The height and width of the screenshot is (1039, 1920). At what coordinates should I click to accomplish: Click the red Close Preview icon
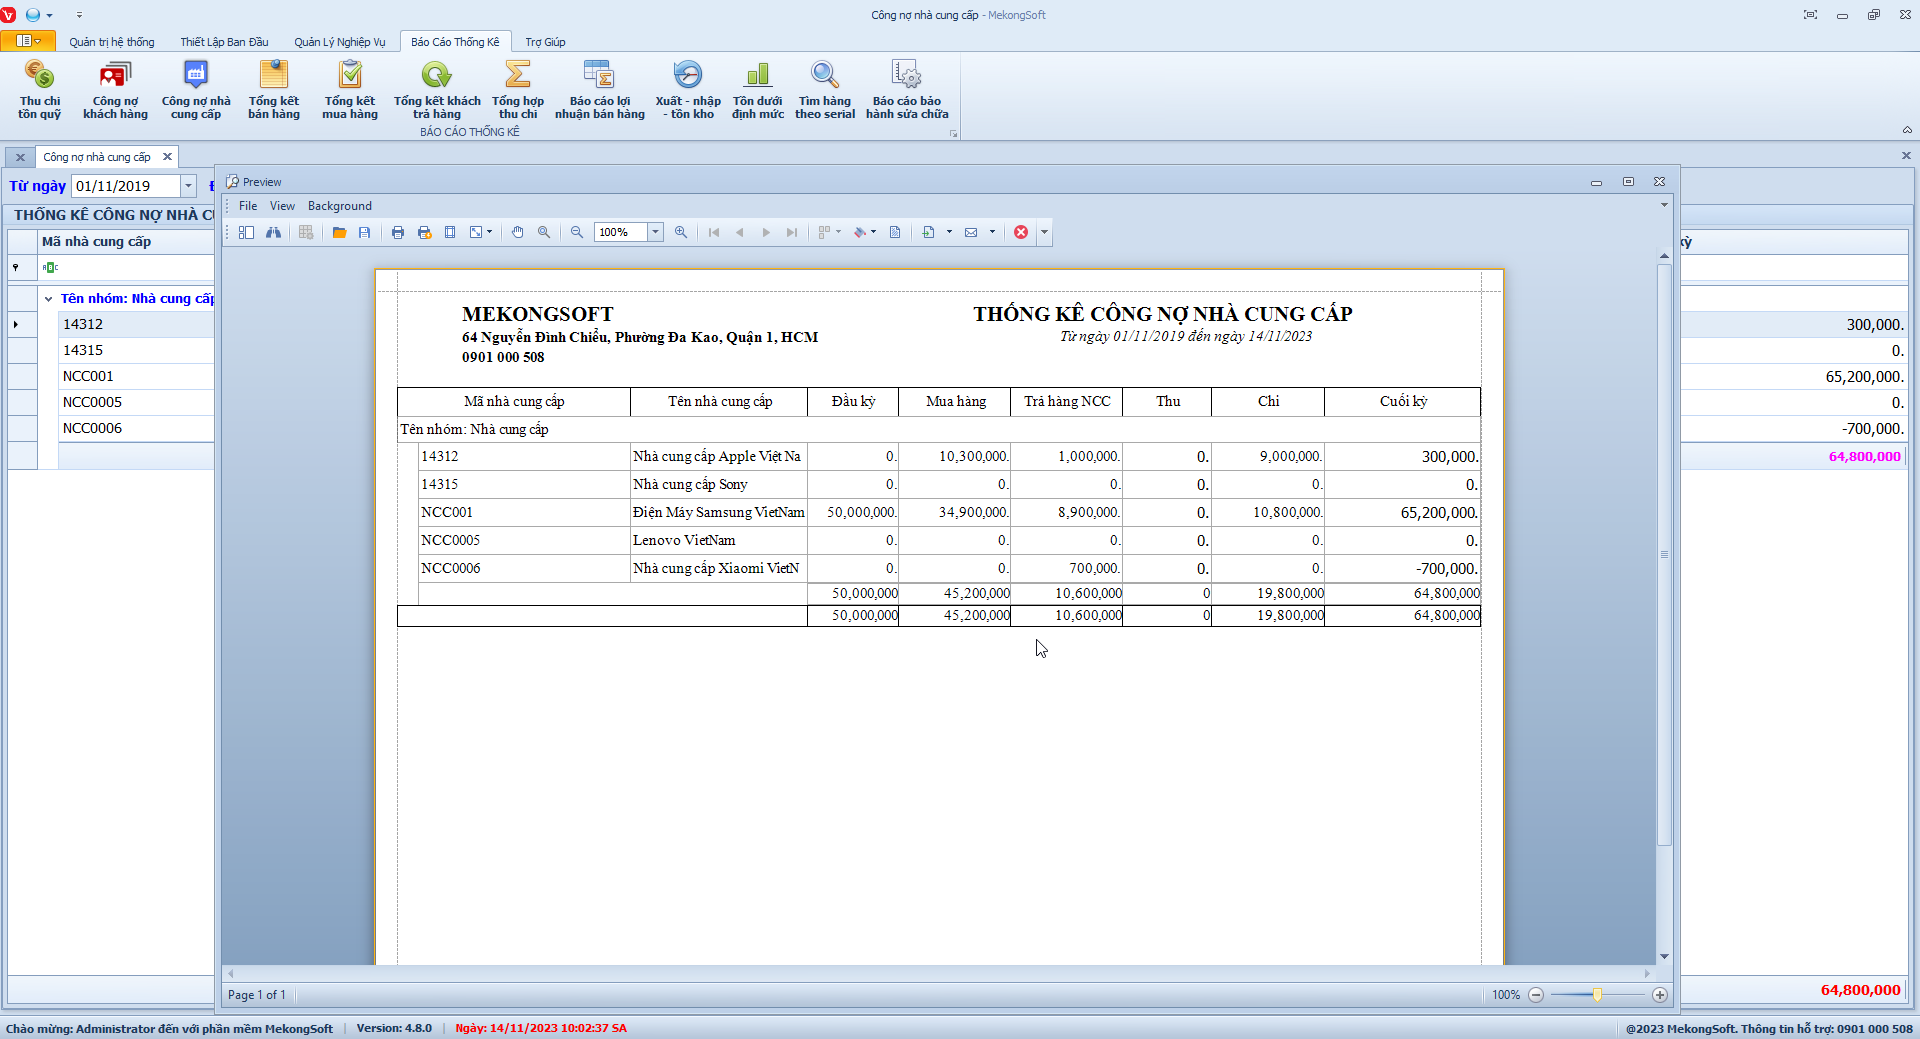pyautogui.click(x=1020, y=232)
